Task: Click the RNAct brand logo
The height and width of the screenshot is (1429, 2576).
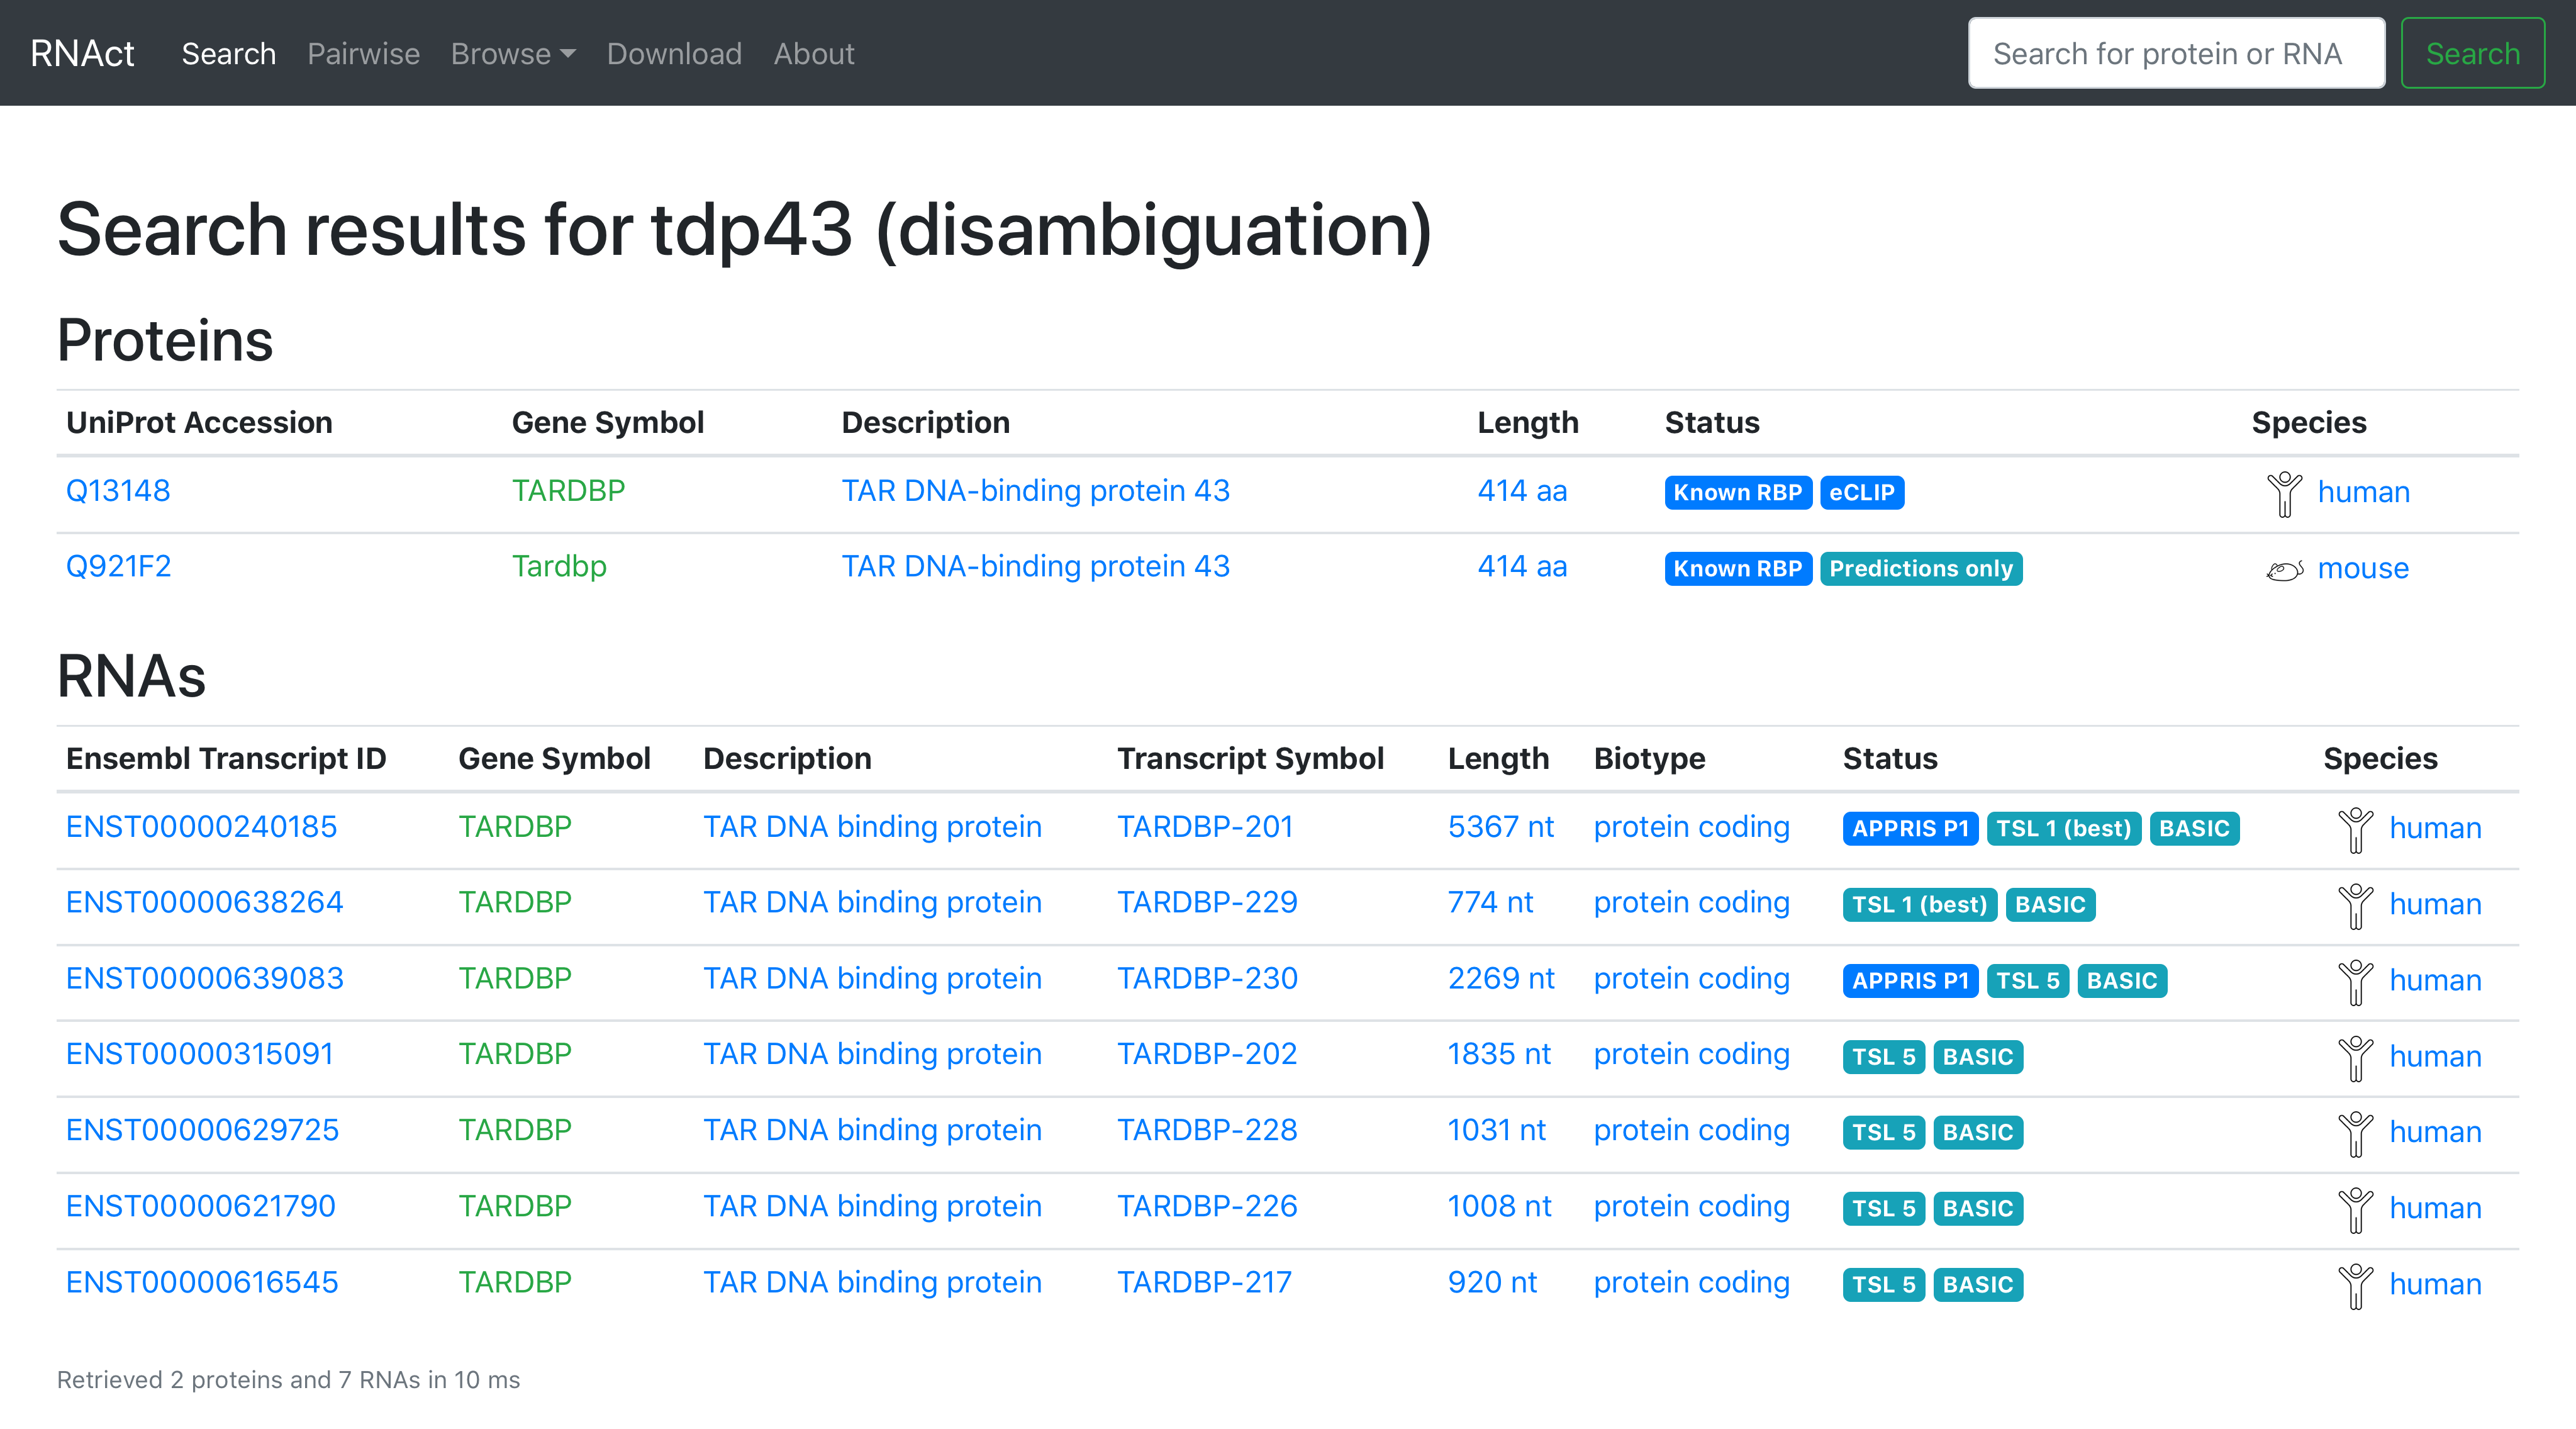Action: [82, 54]
